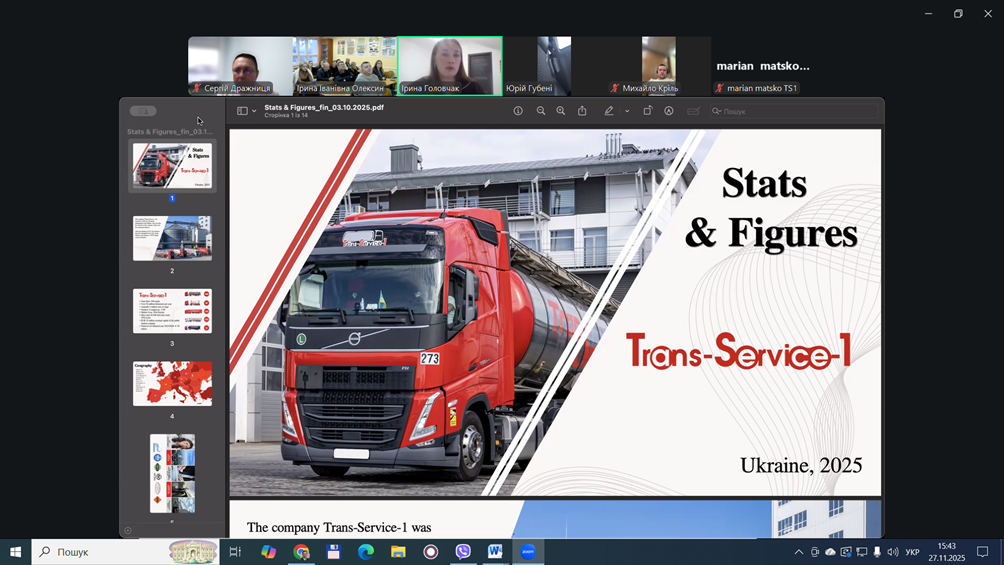Expand the highlight pen options arrow

click(627, 111)
